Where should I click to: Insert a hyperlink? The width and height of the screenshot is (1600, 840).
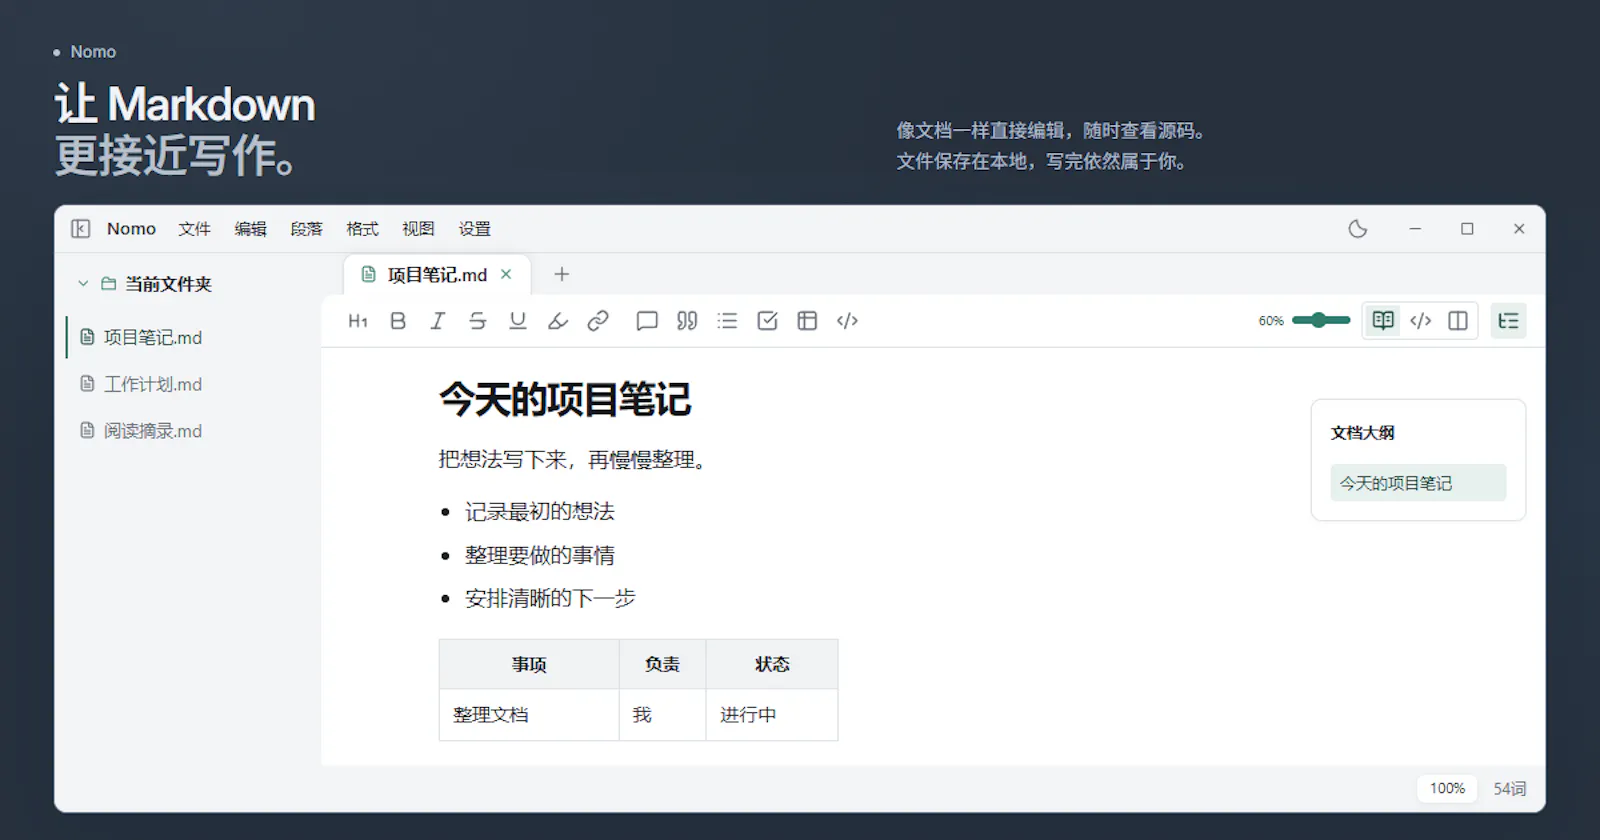pos(598,321)
